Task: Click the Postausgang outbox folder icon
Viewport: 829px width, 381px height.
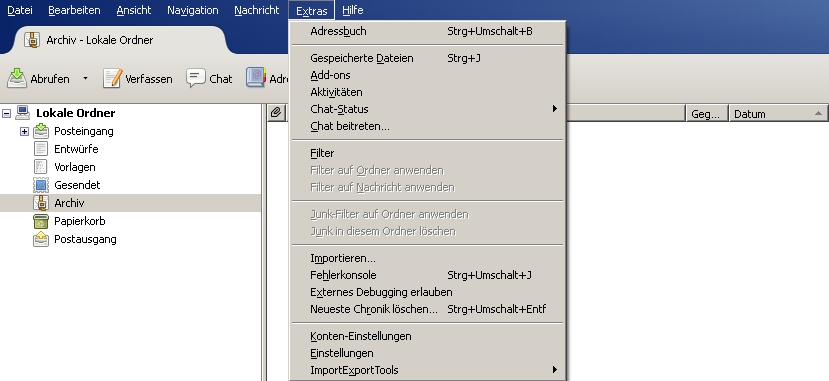Action: tap(41, 239)
